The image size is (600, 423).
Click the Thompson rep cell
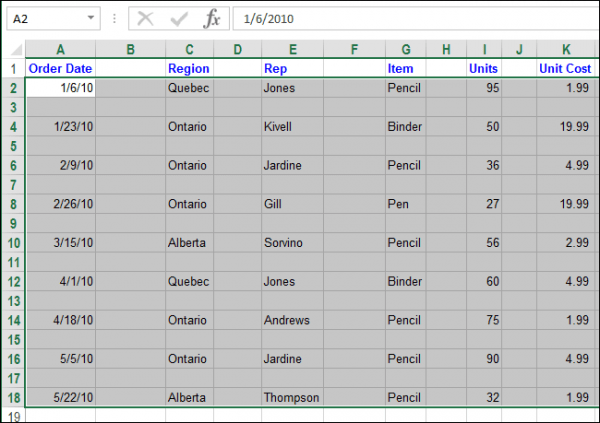(293, 397)
